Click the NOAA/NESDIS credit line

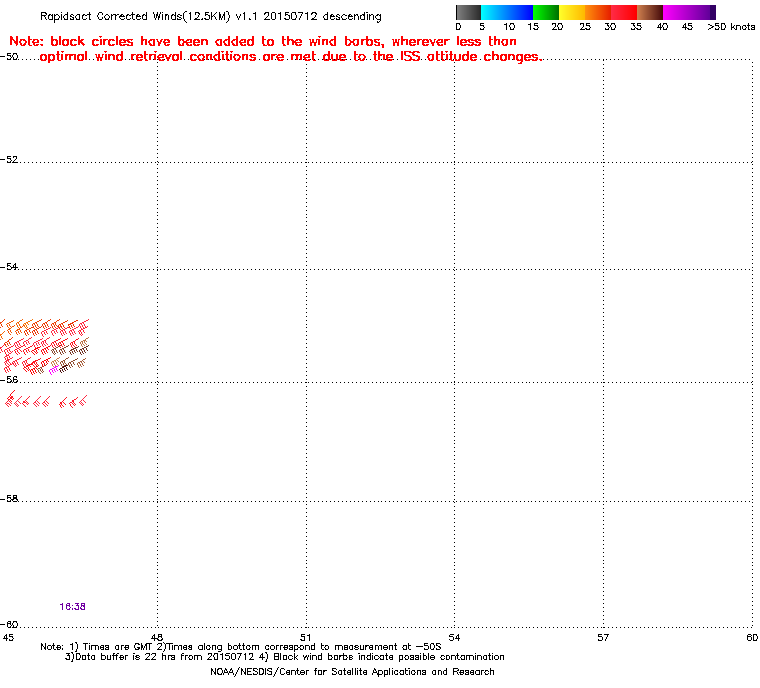point(352,672)
